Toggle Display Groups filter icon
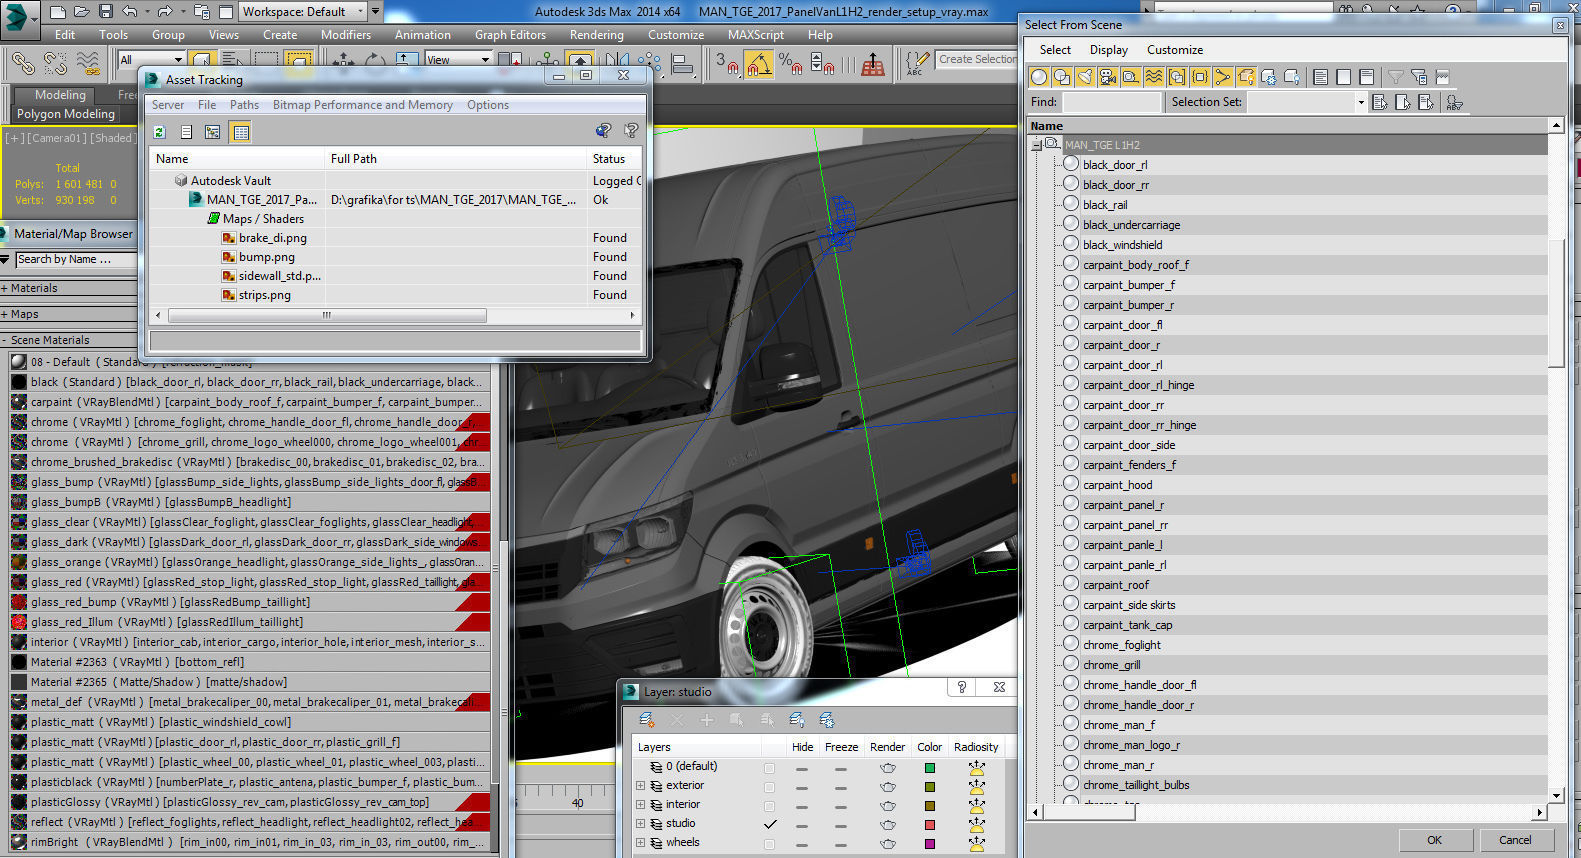This screenshot has width=1581, height=858. [1177, 77]
